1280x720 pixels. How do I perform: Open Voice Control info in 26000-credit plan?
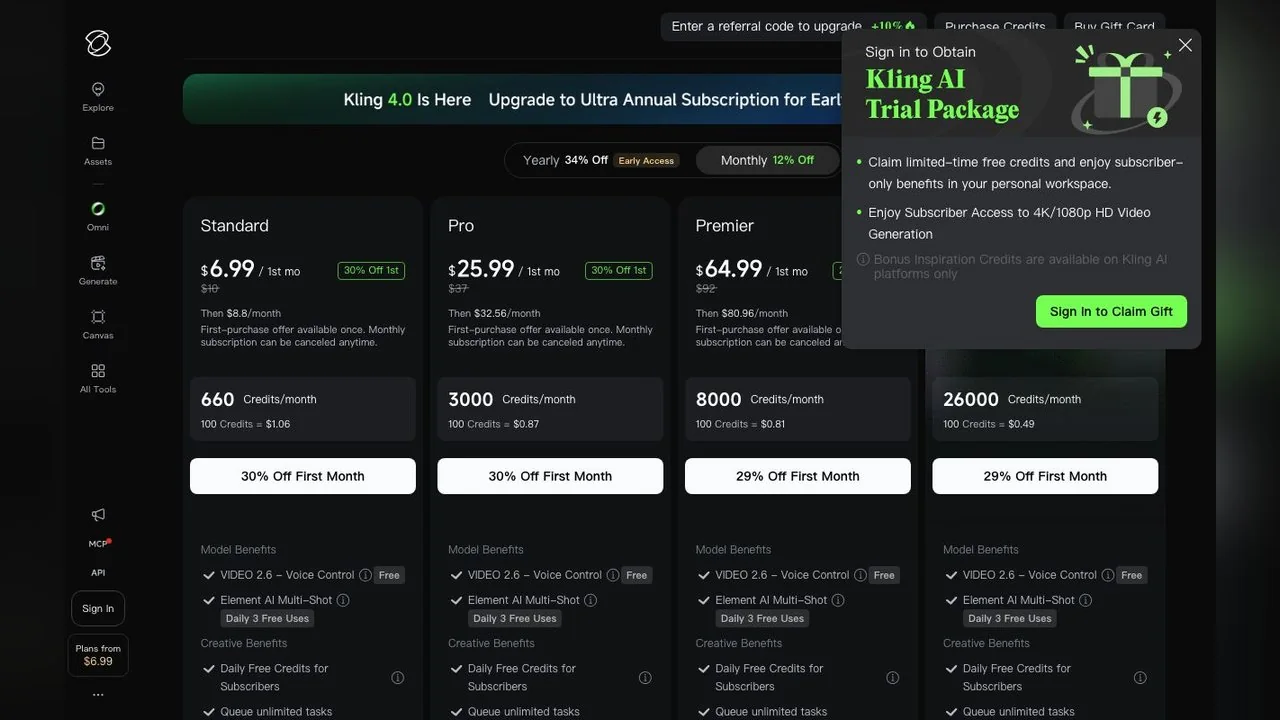pyautogui.click(x=1107, y=575)
